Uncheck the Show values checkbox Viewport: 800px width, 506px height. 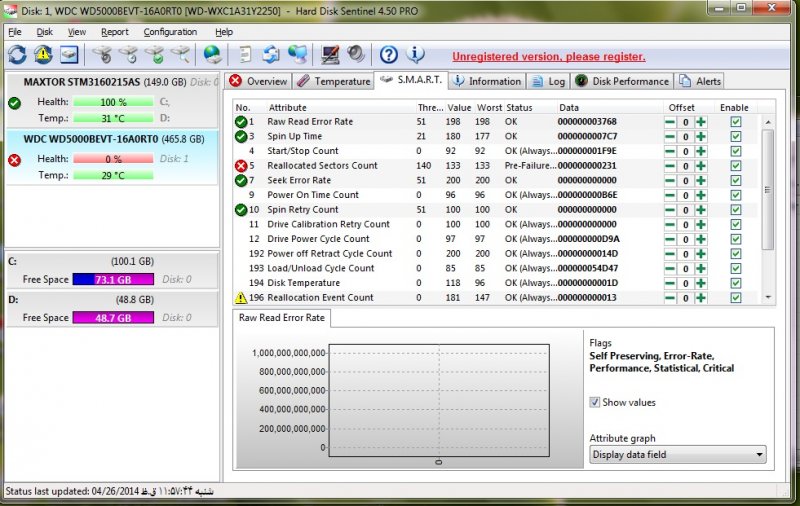pyautogui.click(x=594, y=402)
